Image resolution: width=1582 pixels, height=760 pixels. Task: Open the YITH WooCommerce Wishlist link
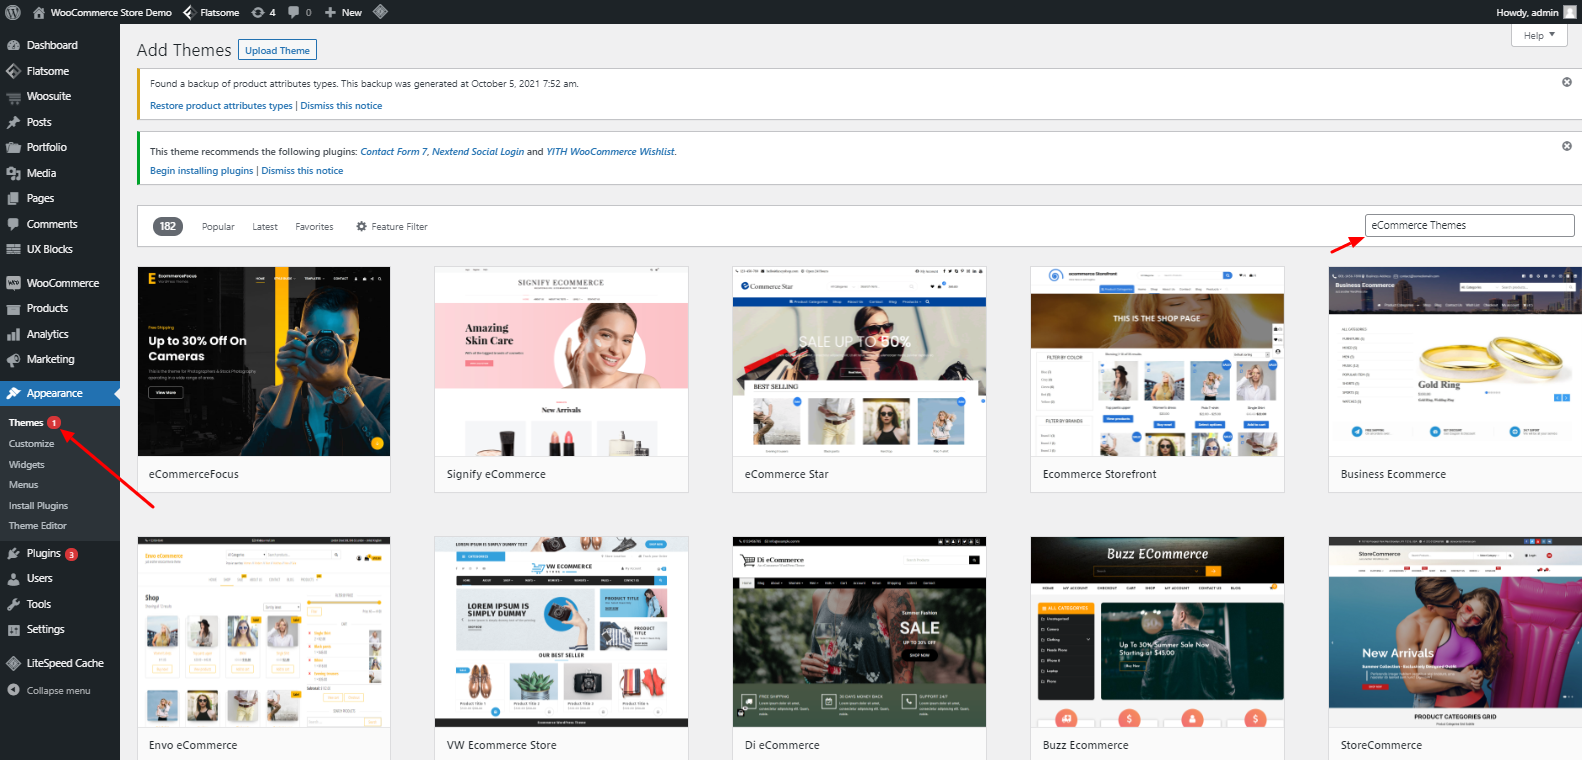610,152
